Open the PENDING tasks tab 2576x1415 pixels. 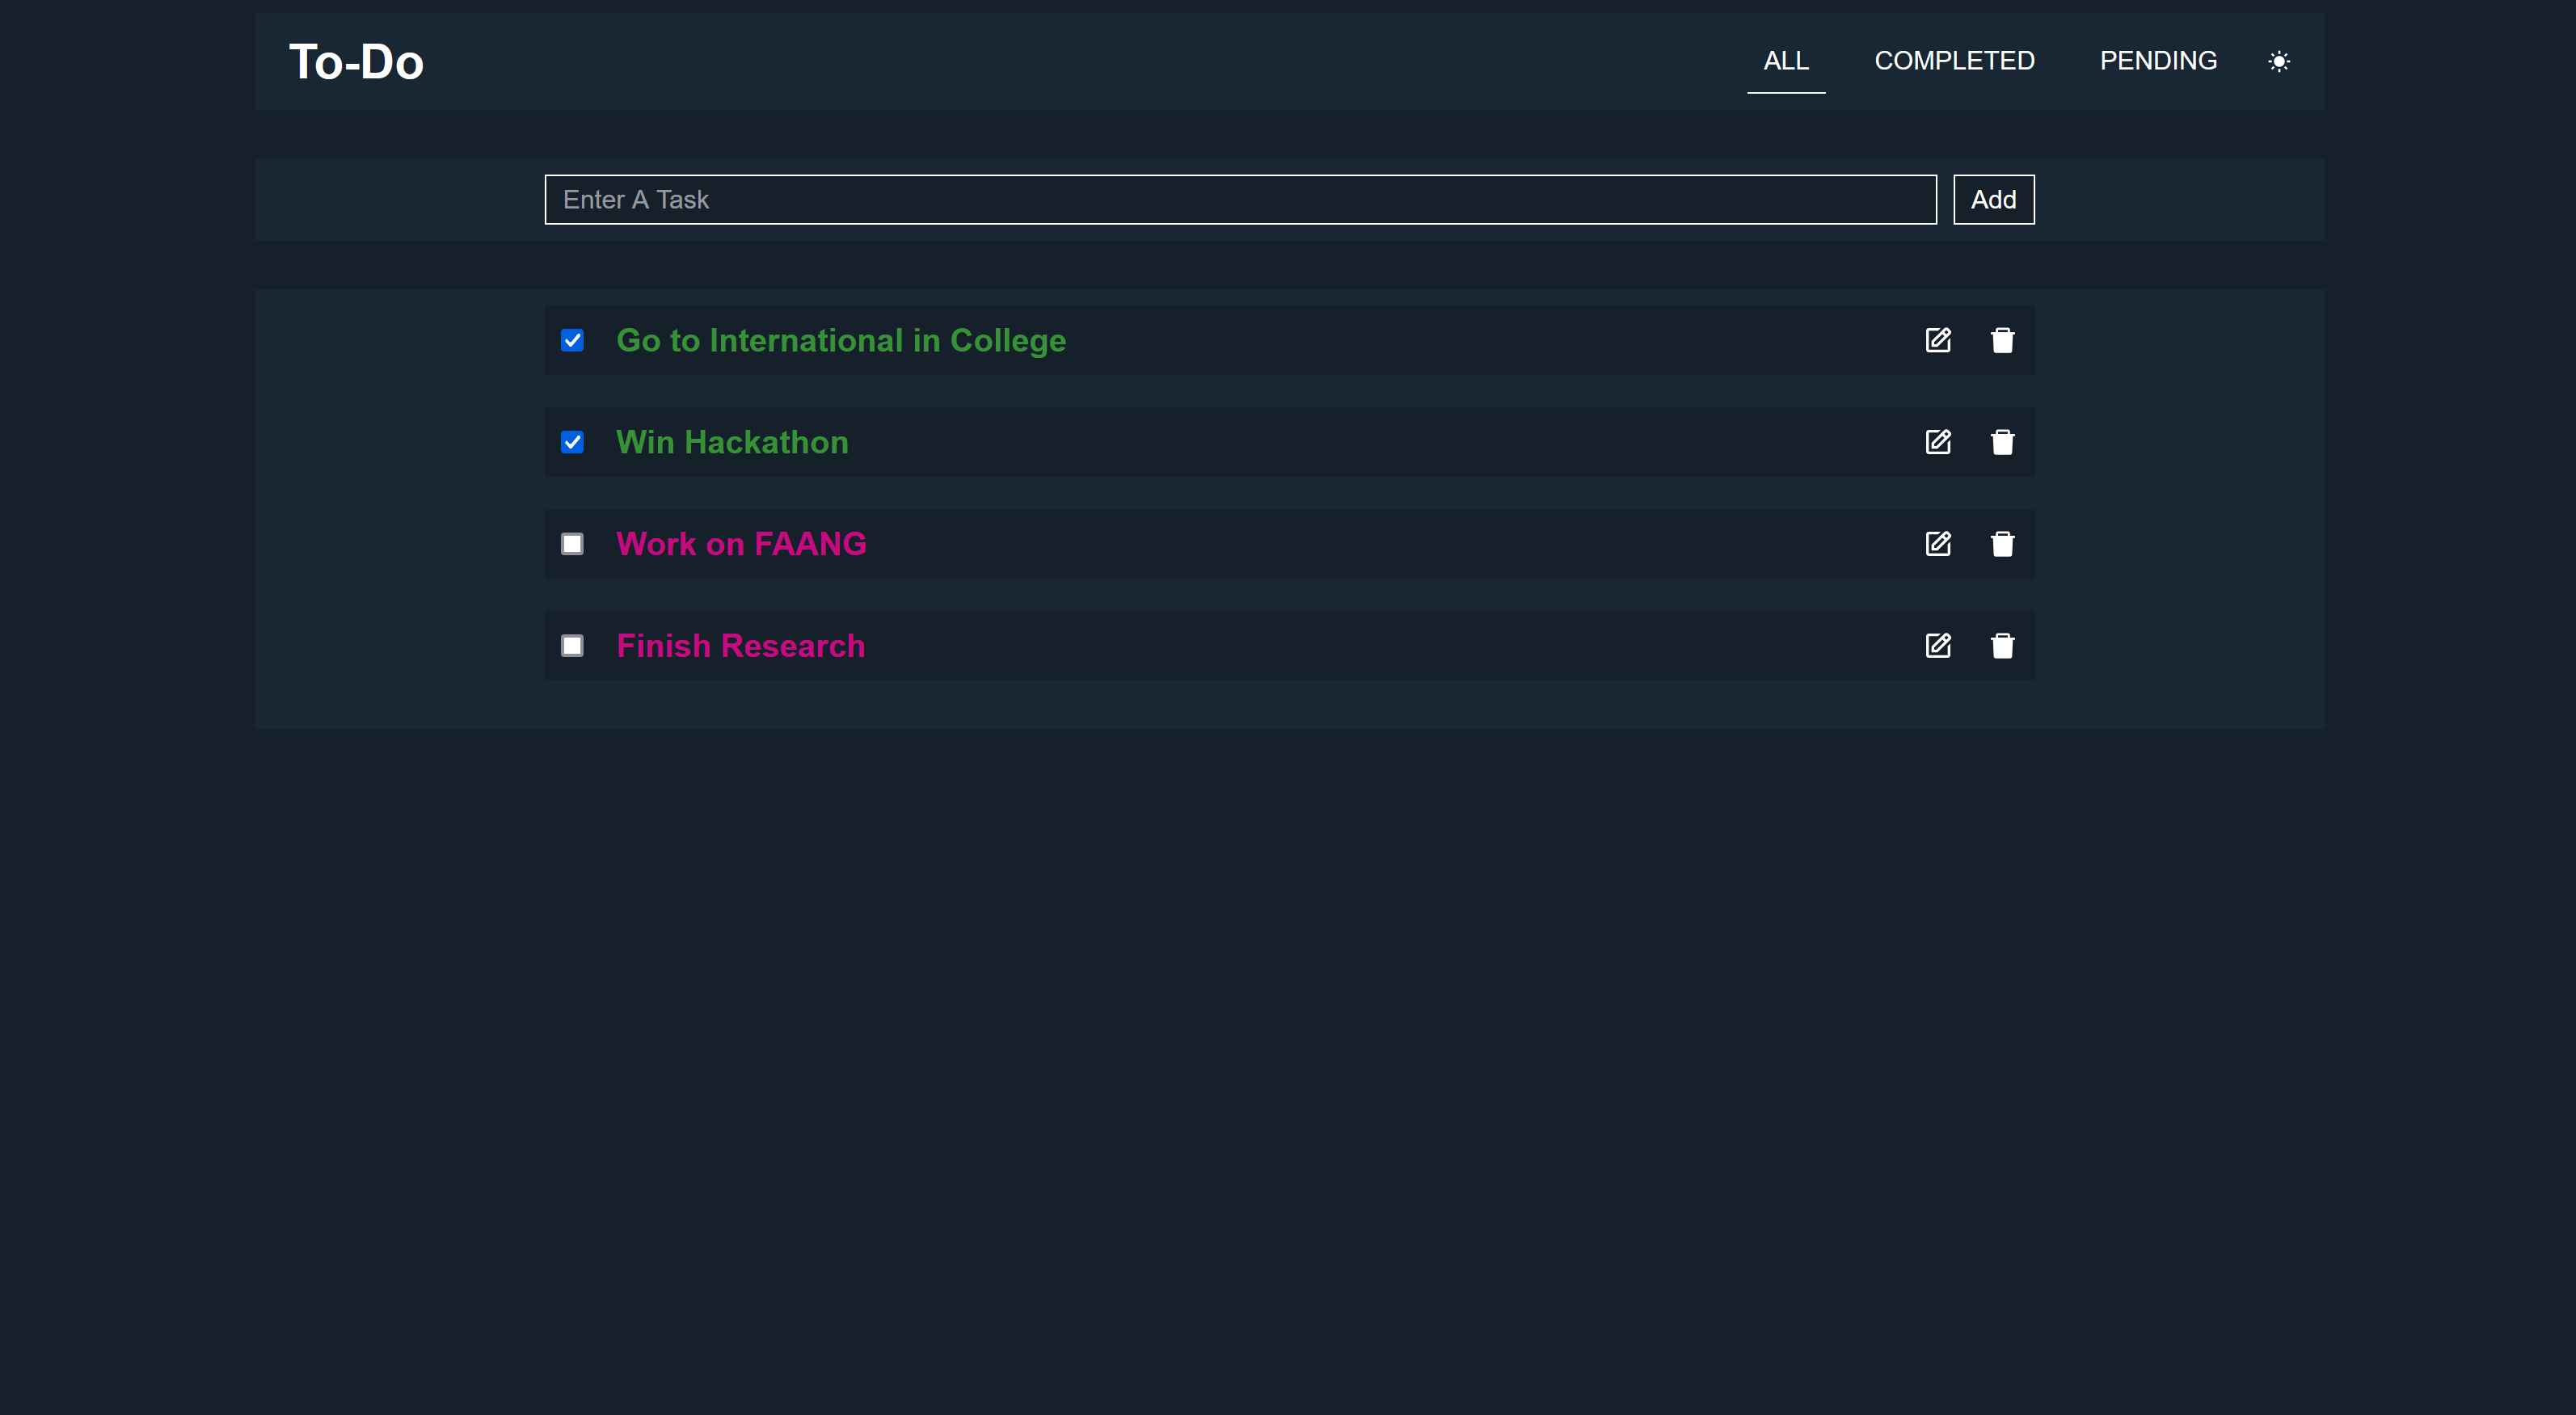tap(2157, 61)
